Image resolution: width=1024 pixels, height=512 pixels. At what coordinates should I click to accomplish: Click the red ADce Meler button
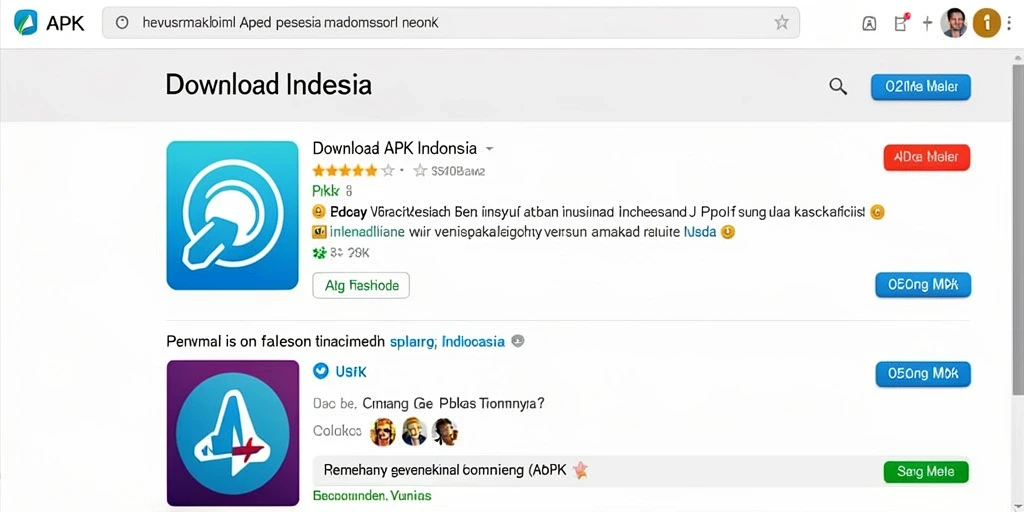pos(926,157)
